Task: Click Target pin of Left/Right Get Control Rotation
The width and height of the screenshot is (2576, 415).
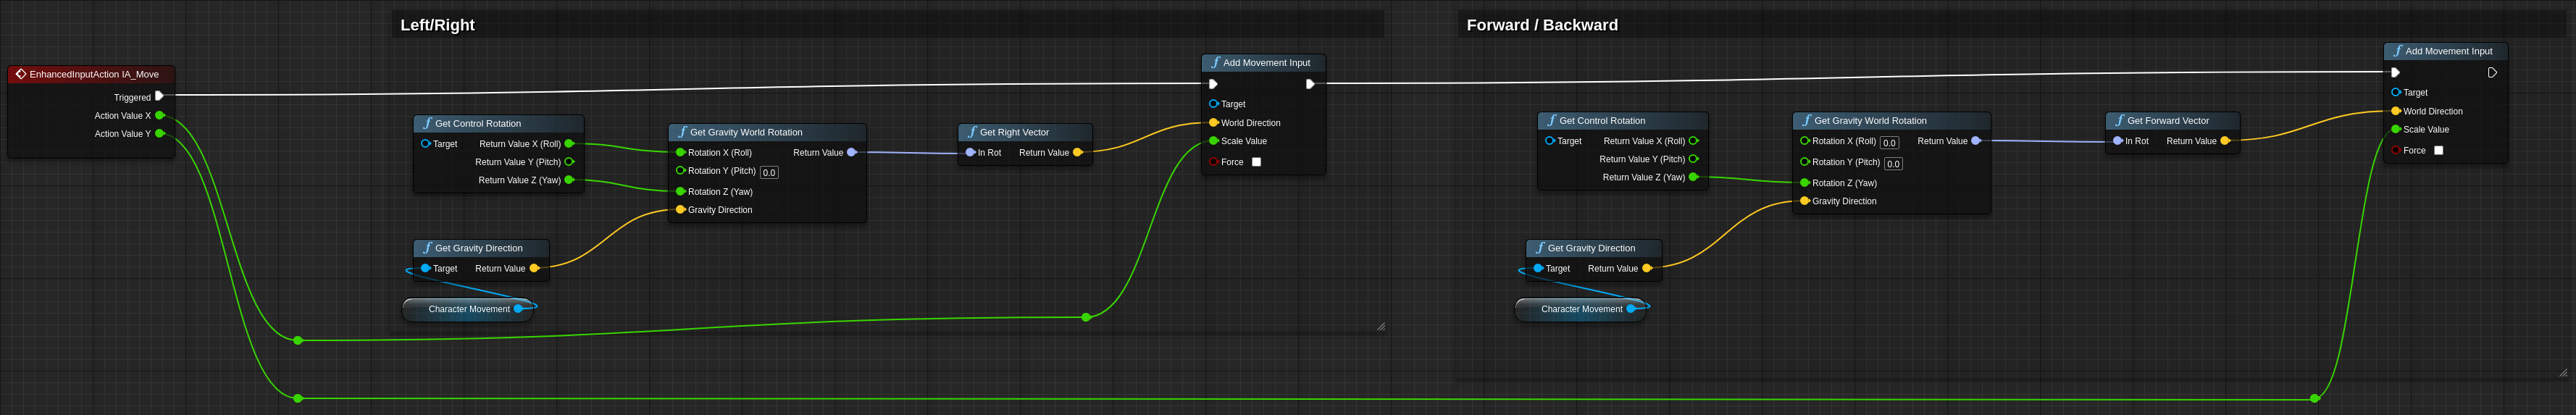Action: pos(425,144)
